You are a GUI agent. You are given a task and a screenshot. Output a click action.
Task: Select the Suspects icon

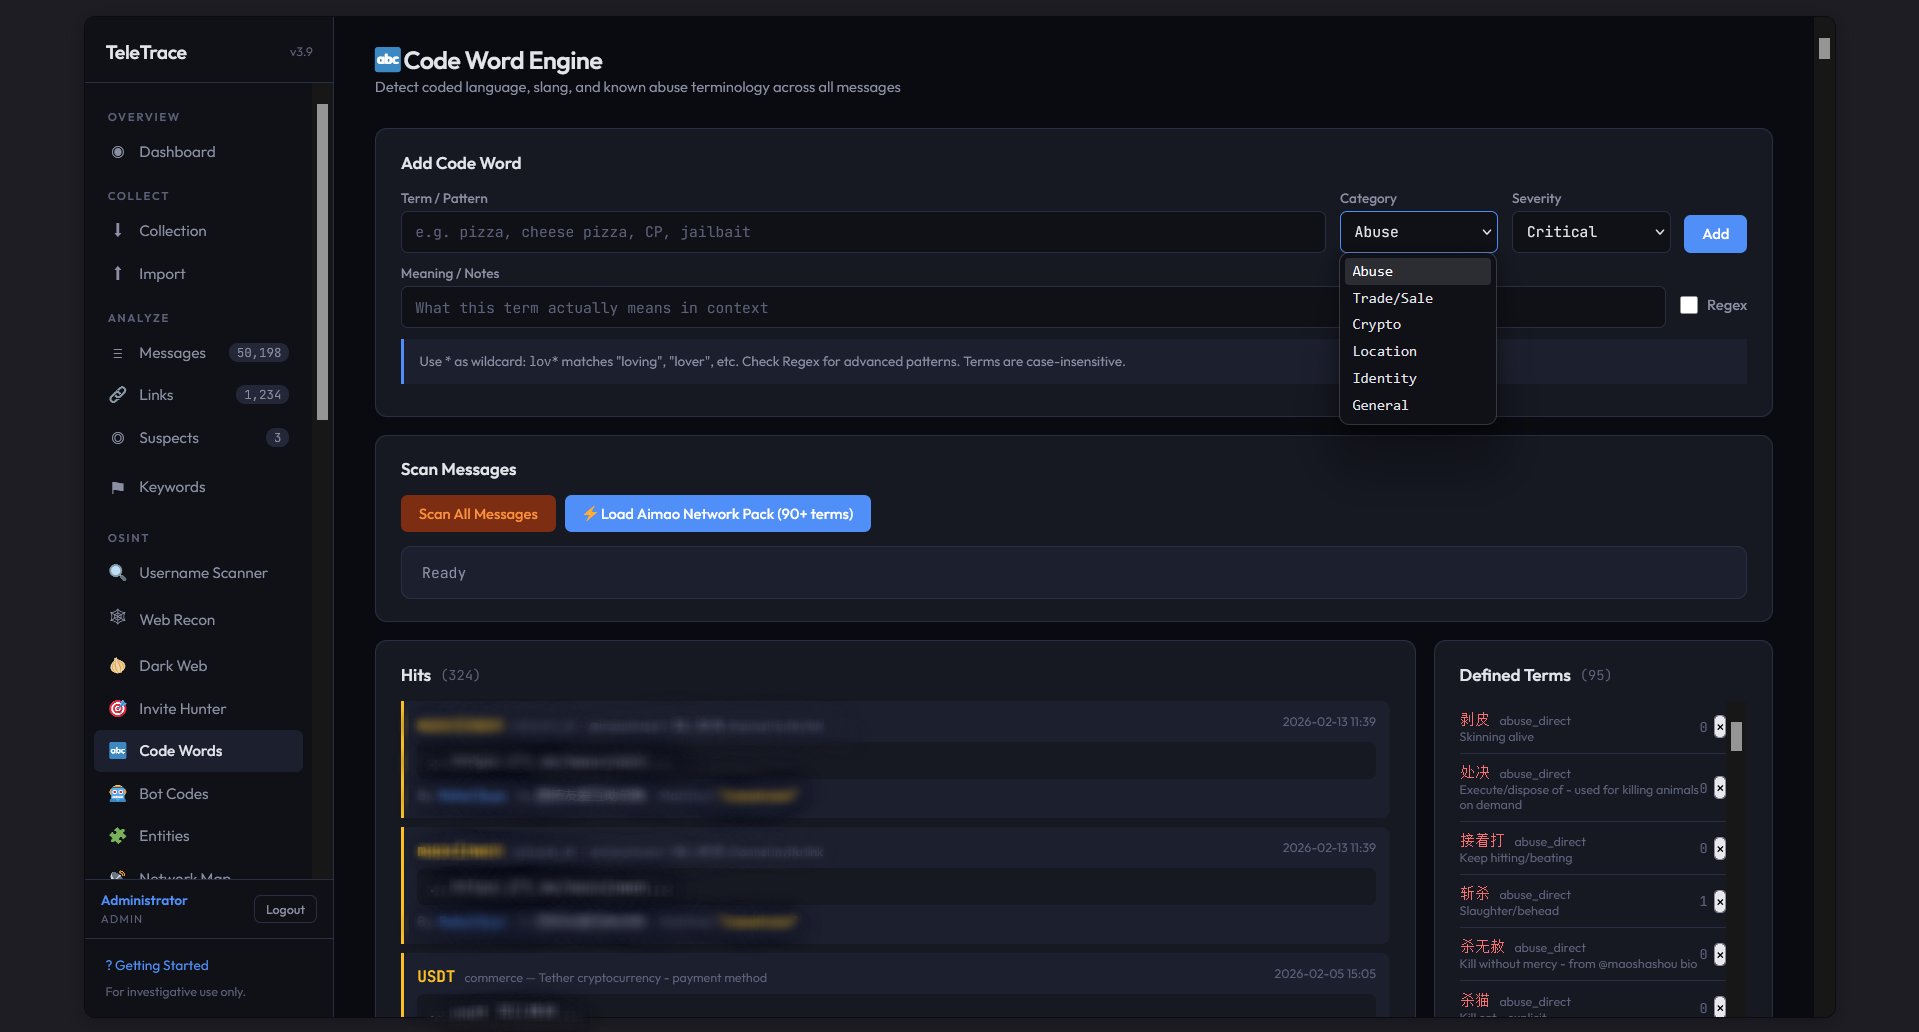coord(117,437)
